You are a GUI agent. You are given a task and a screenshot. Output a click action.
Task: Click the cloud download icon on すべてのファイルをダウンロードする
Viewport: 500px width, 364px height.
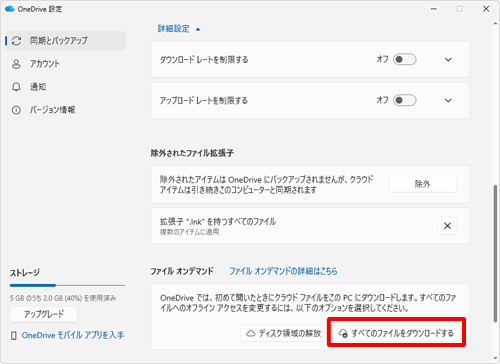(x=343, y=333)
